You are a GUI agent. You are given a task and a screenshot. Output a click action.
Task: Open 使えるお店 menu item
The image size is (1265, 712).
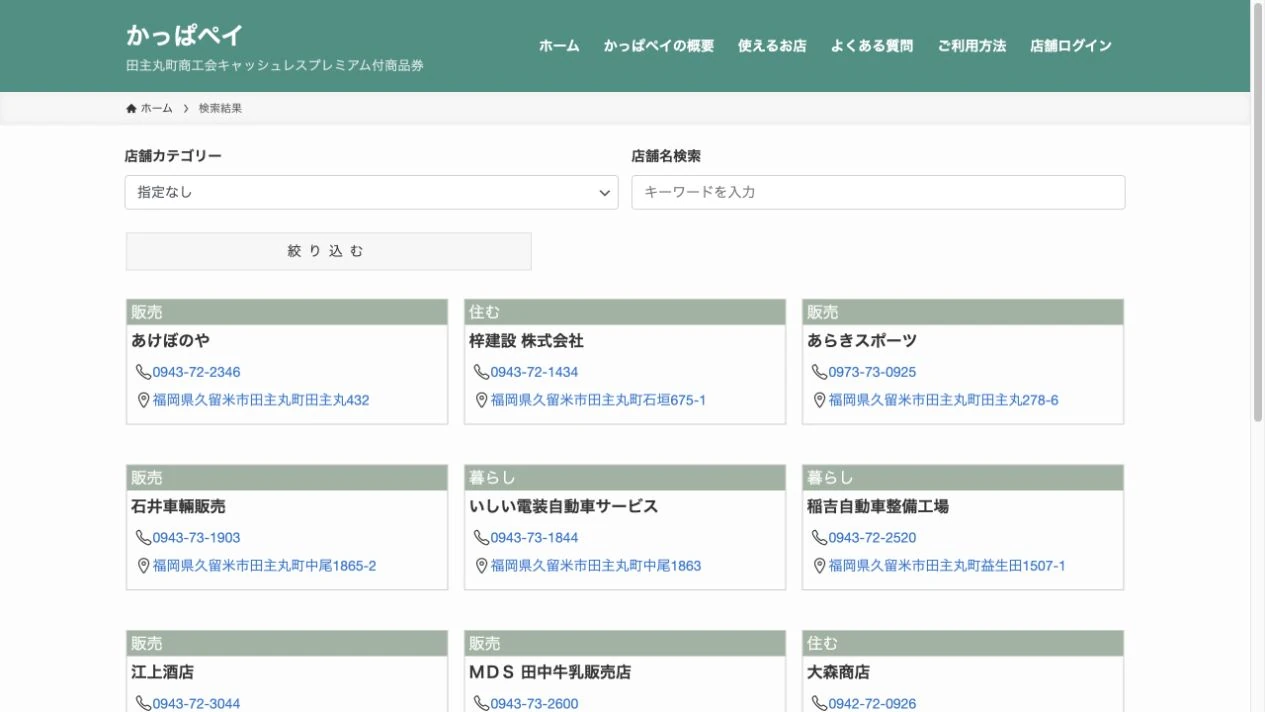tap(772, 46)
